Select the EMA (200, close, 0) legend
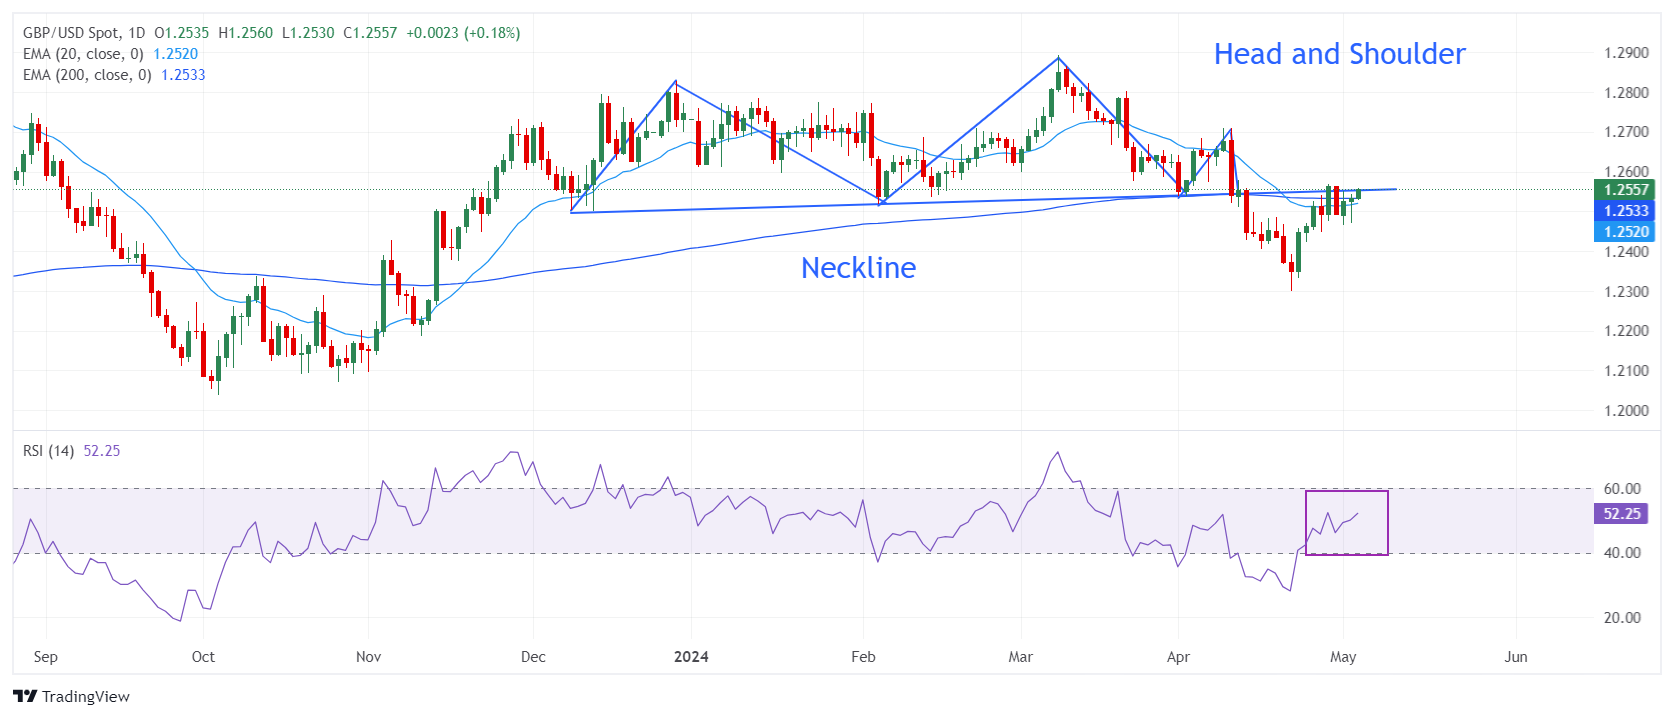 [87, 75]
